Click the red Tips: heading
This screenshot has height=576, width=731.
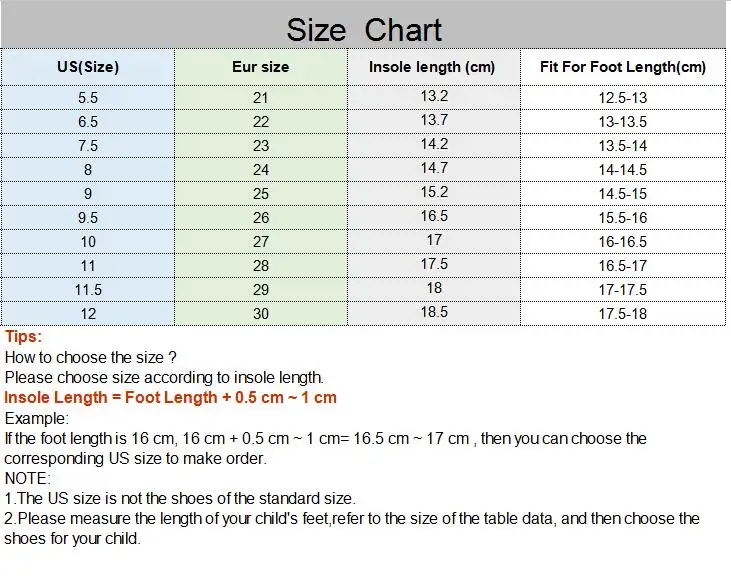[23, 336]
